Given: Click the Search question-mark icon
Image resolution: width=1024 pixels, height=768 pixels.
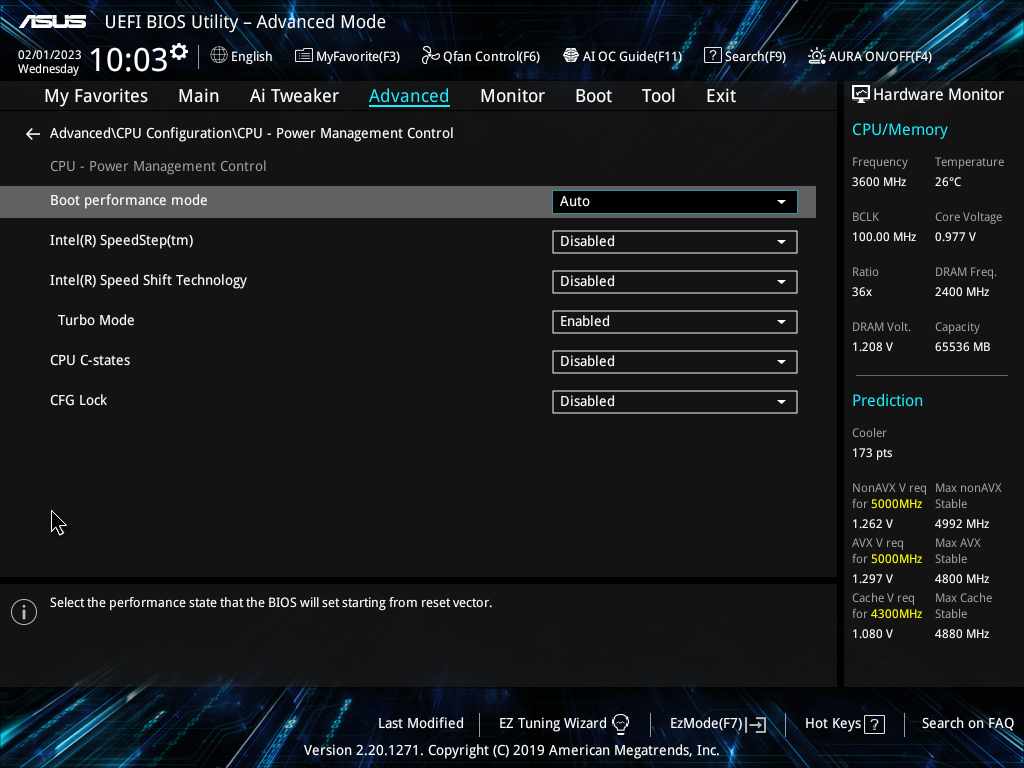Looking at the screenshot, I should [x=712, y=56].
